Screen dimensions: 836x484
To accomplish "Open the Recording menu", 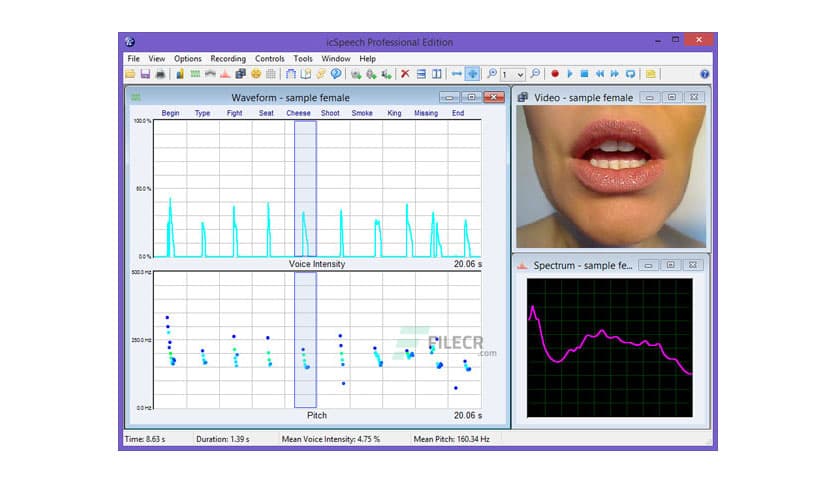I will tap(228, 59).
